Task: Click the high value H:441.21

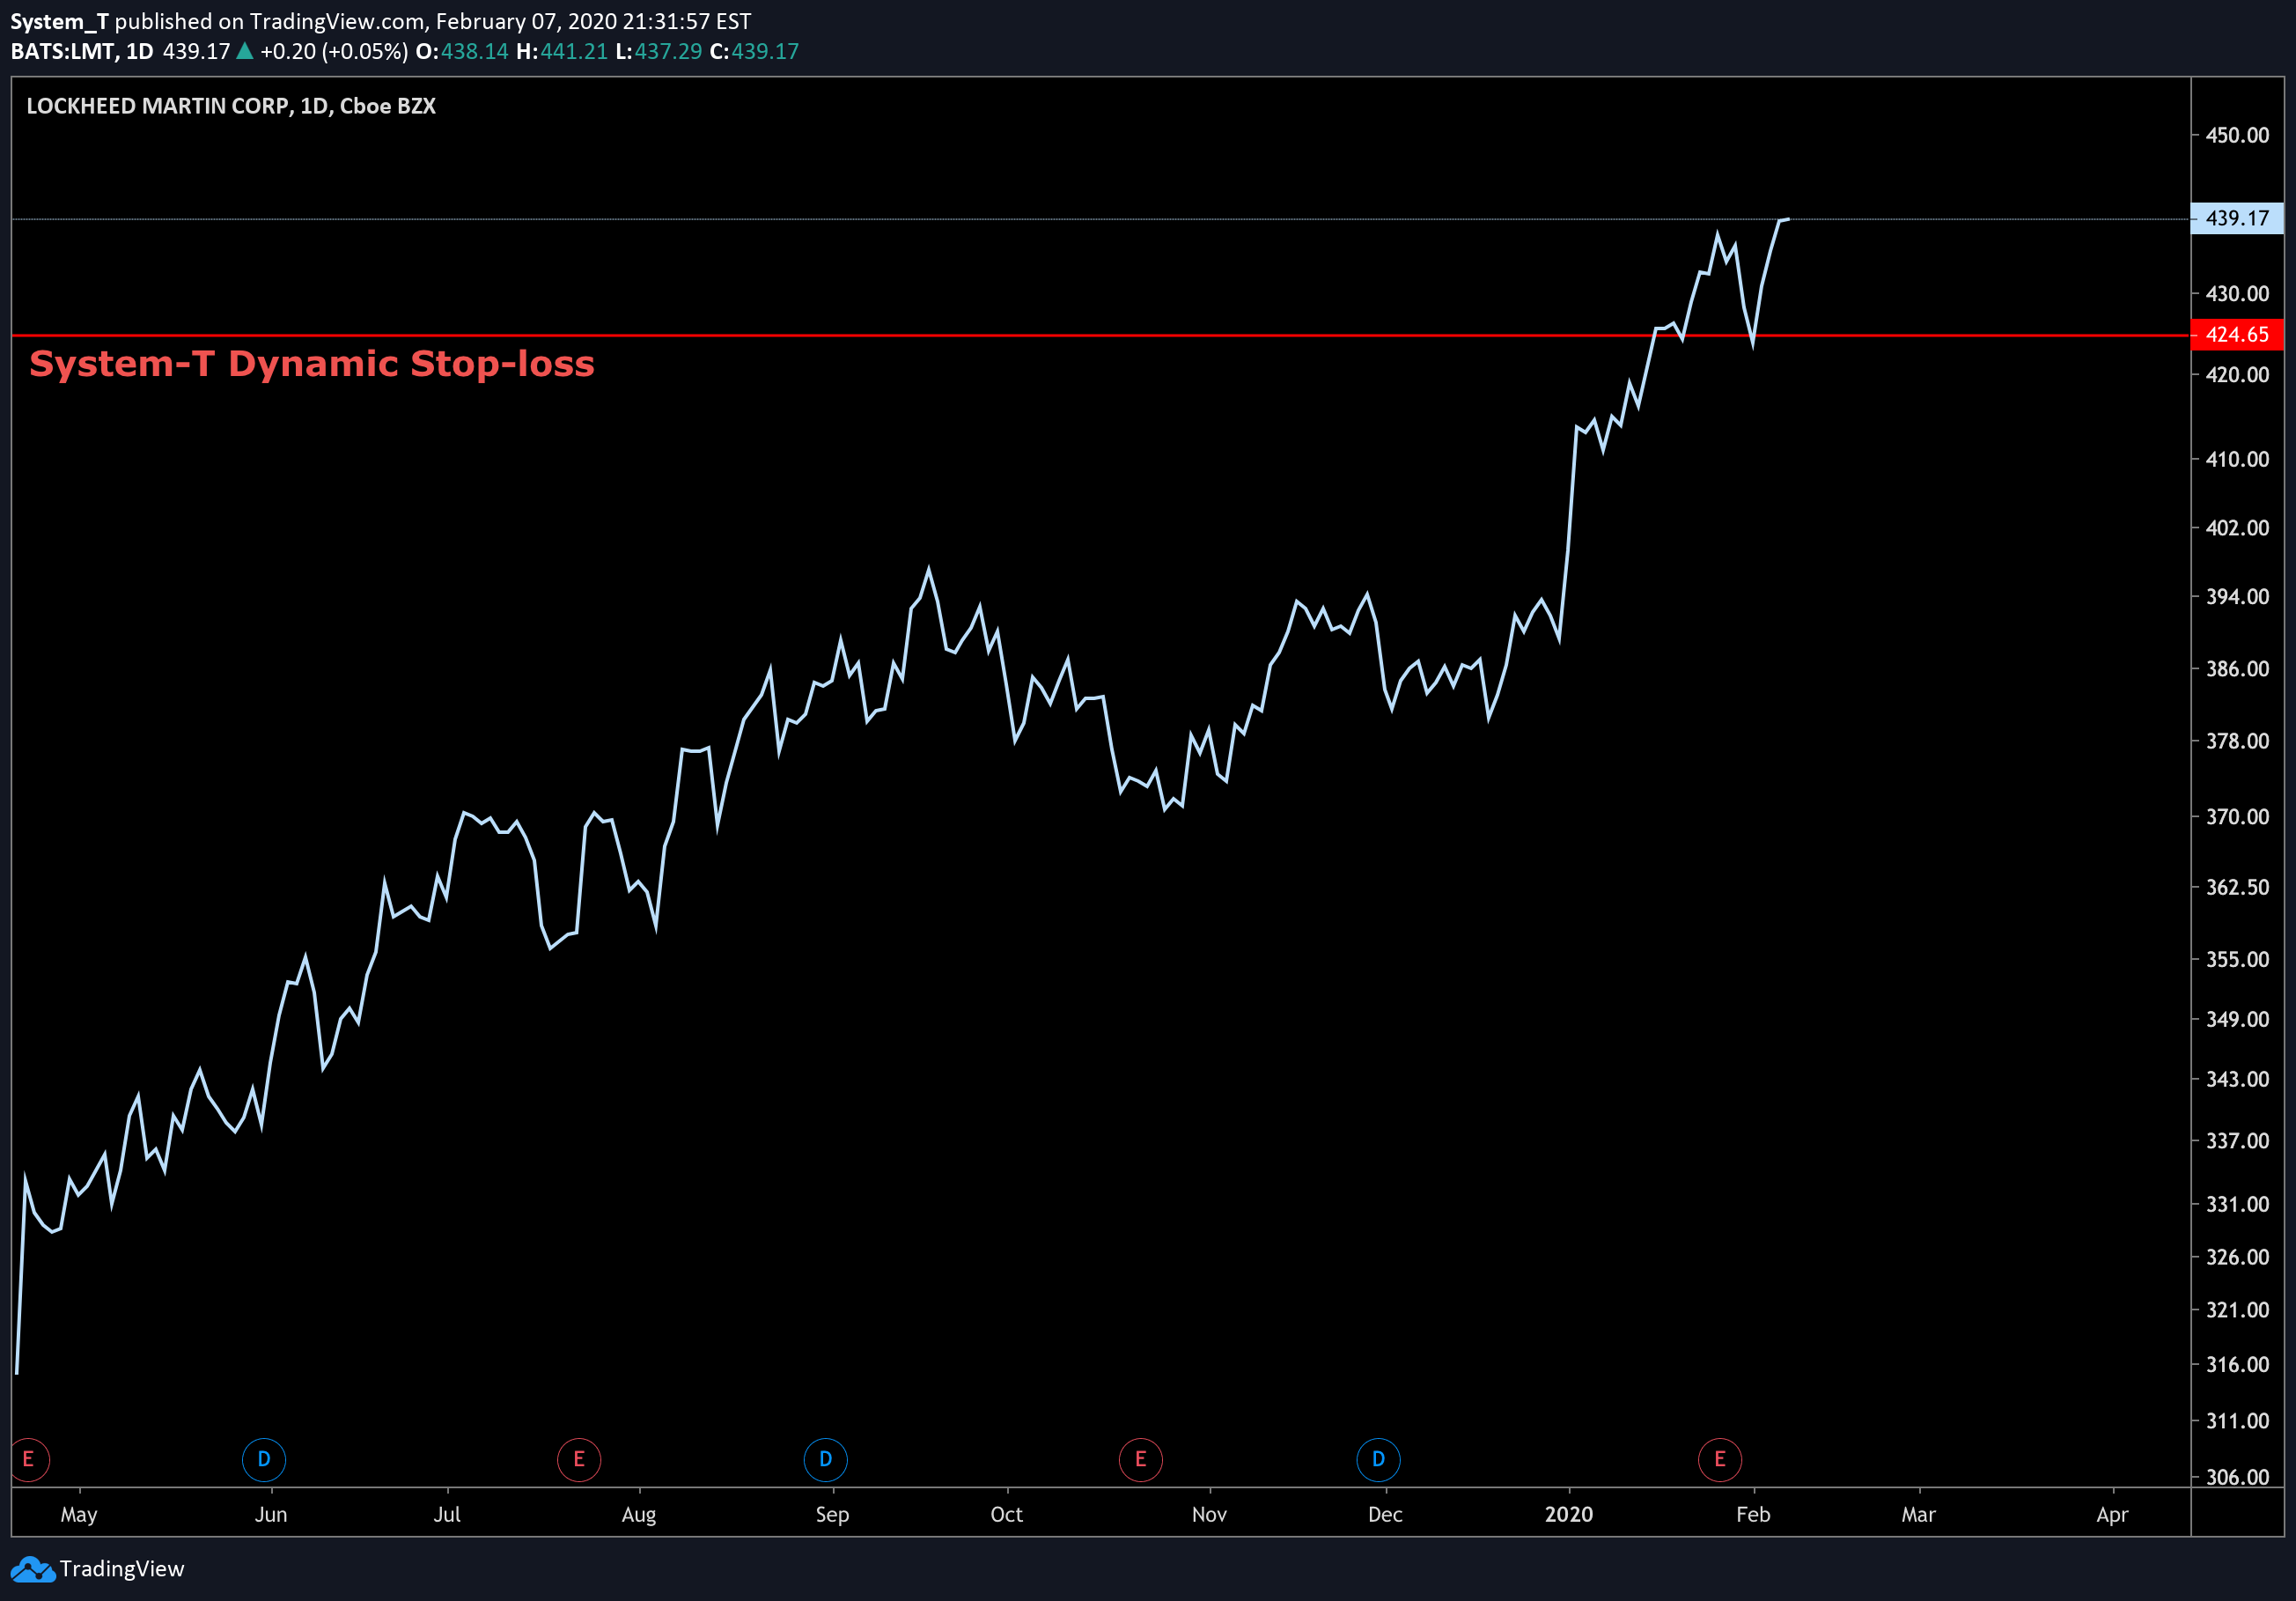Action: [562, 51]
